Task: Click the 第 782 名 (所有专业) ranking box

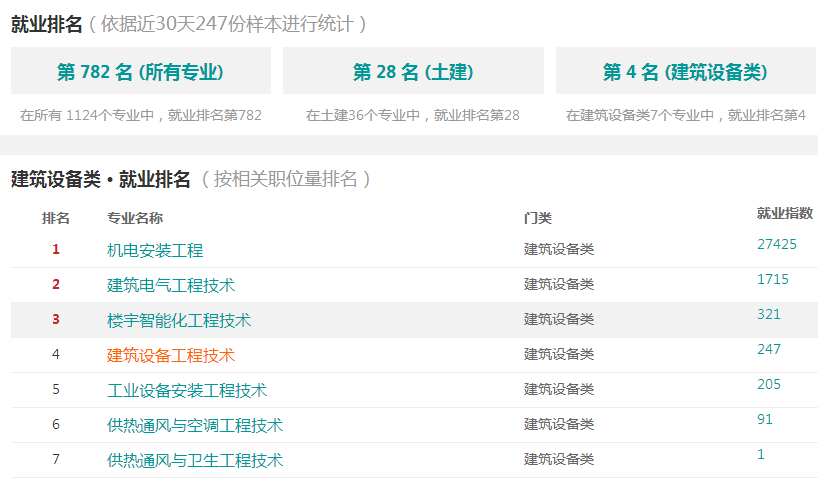Action: tap(141, 71)
